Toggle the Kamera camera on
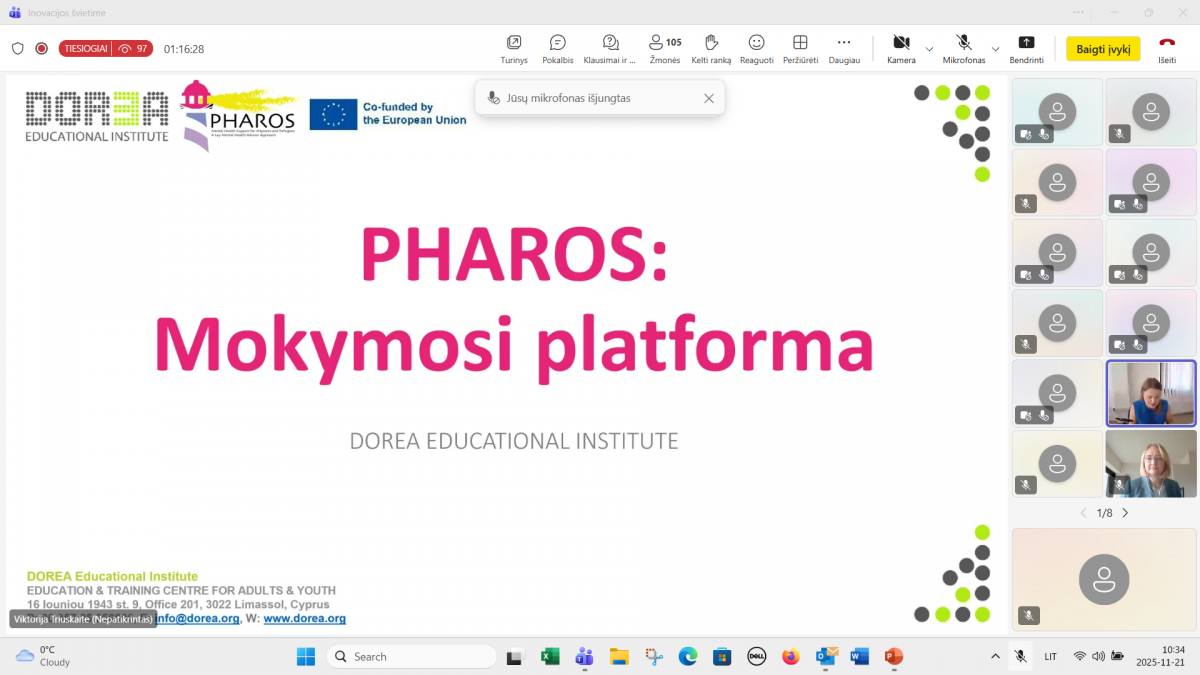1200x675 pixels. (900, 48)
